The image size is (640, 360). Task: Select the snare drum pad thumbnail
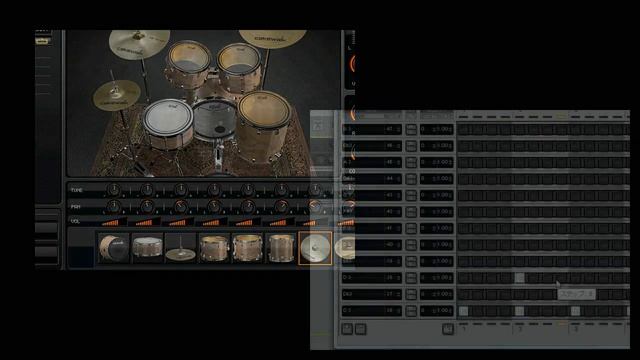(147, 248)
